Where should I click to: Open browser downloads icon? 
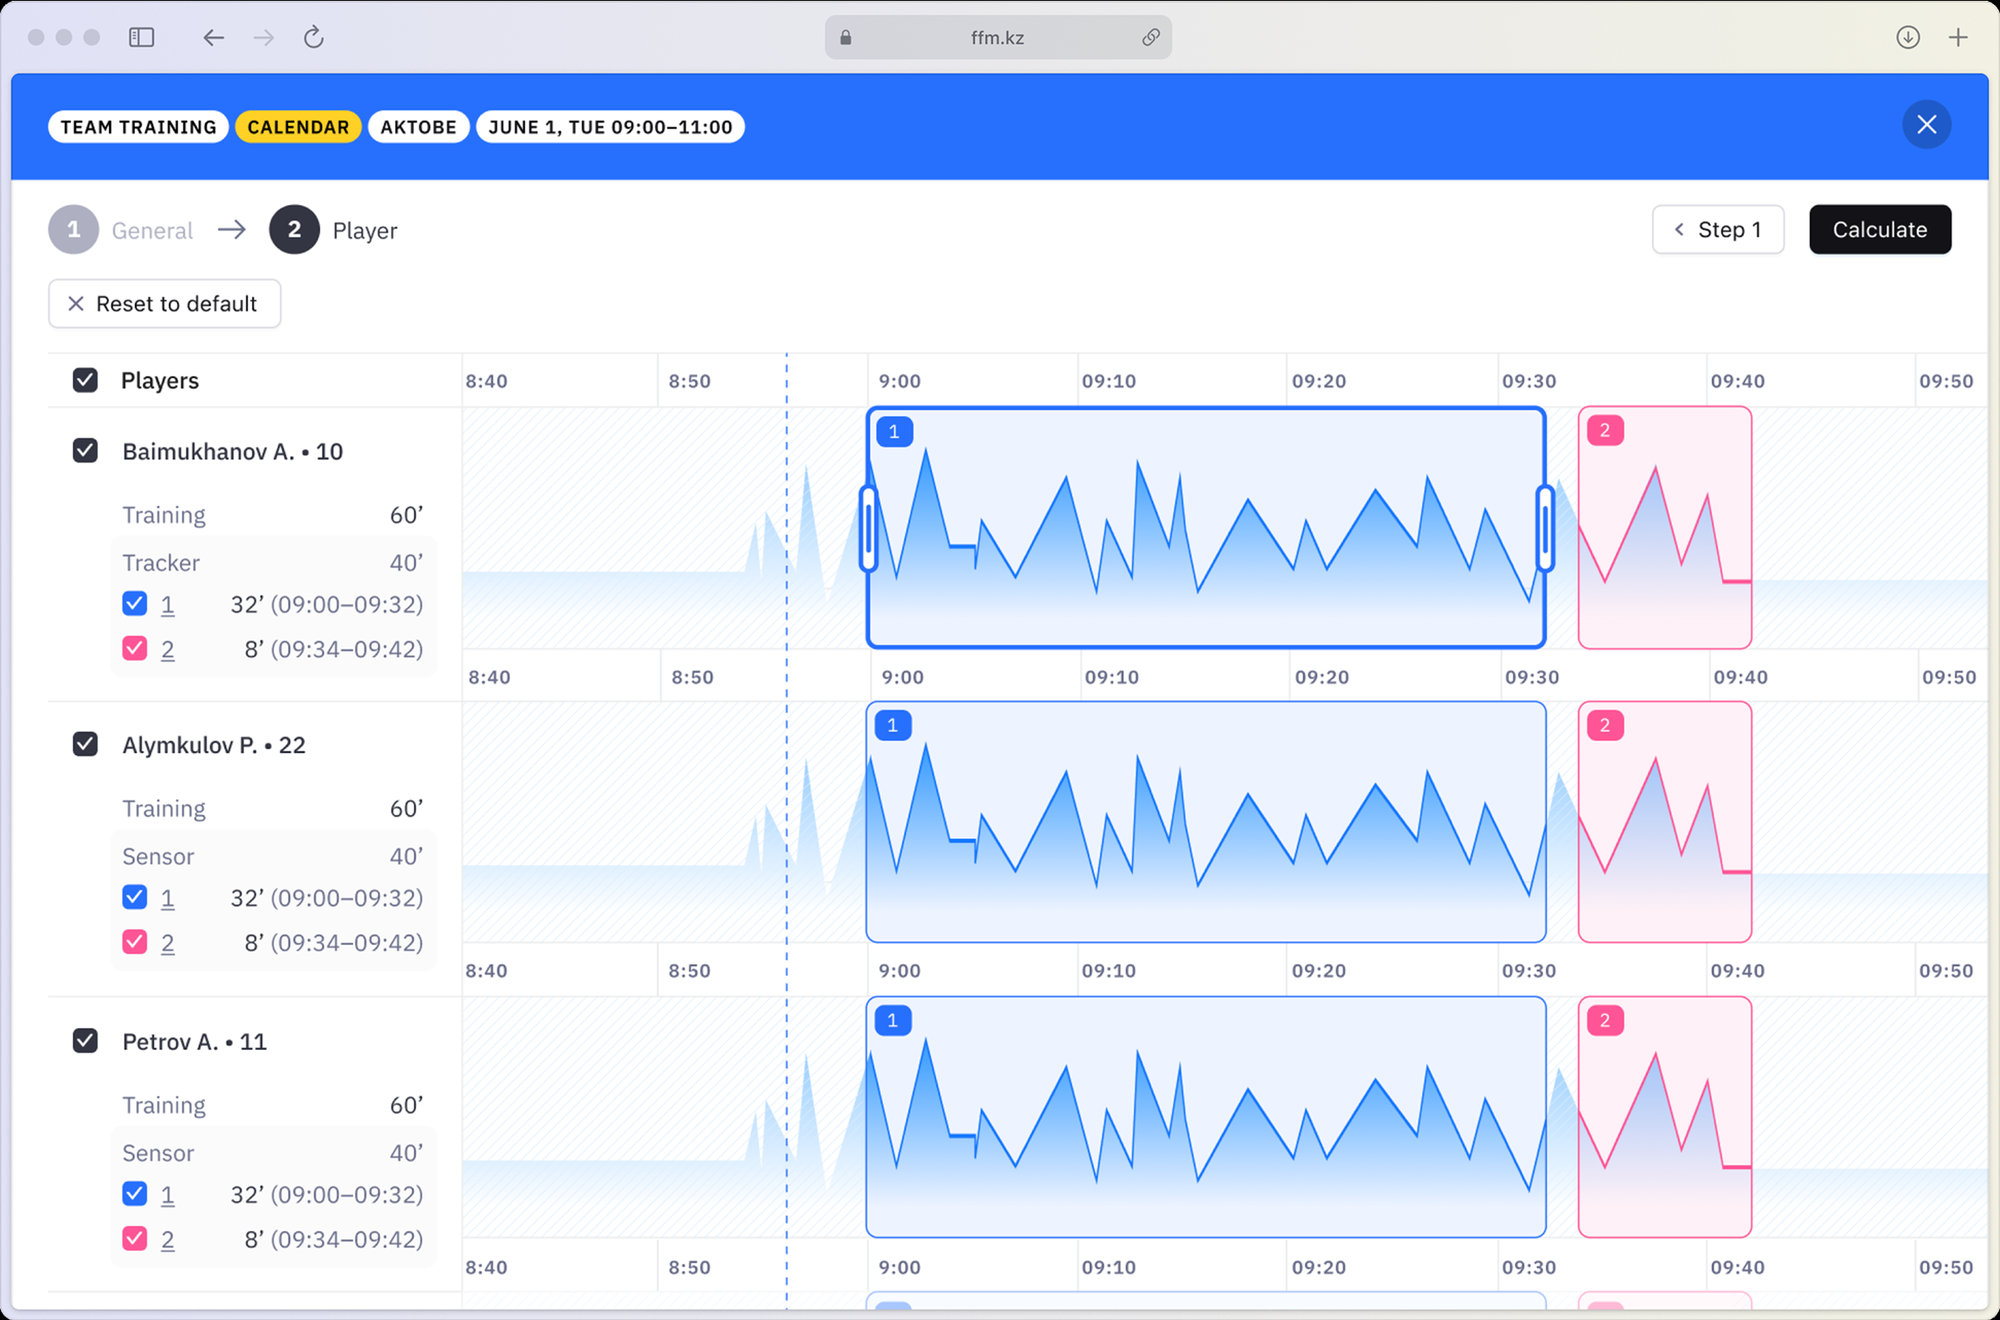(1908, 38)
